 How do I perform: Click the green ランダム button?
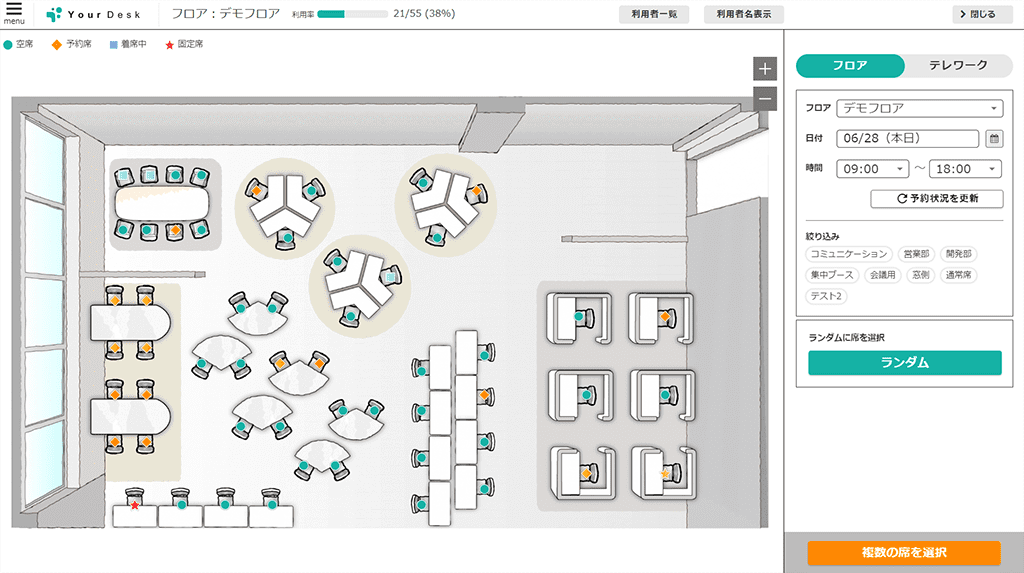click(x=904, y=363)
